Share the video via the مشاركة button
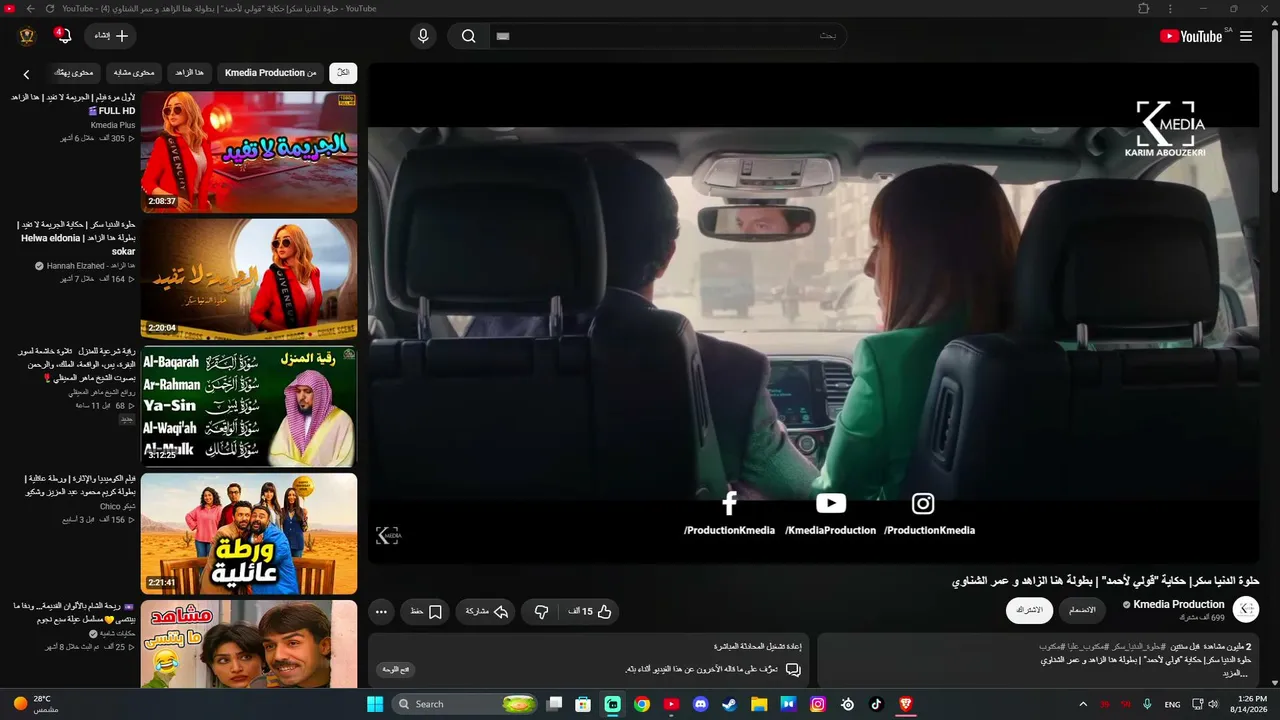Viewport: 1280px width, 720px height. click(486, 611)
